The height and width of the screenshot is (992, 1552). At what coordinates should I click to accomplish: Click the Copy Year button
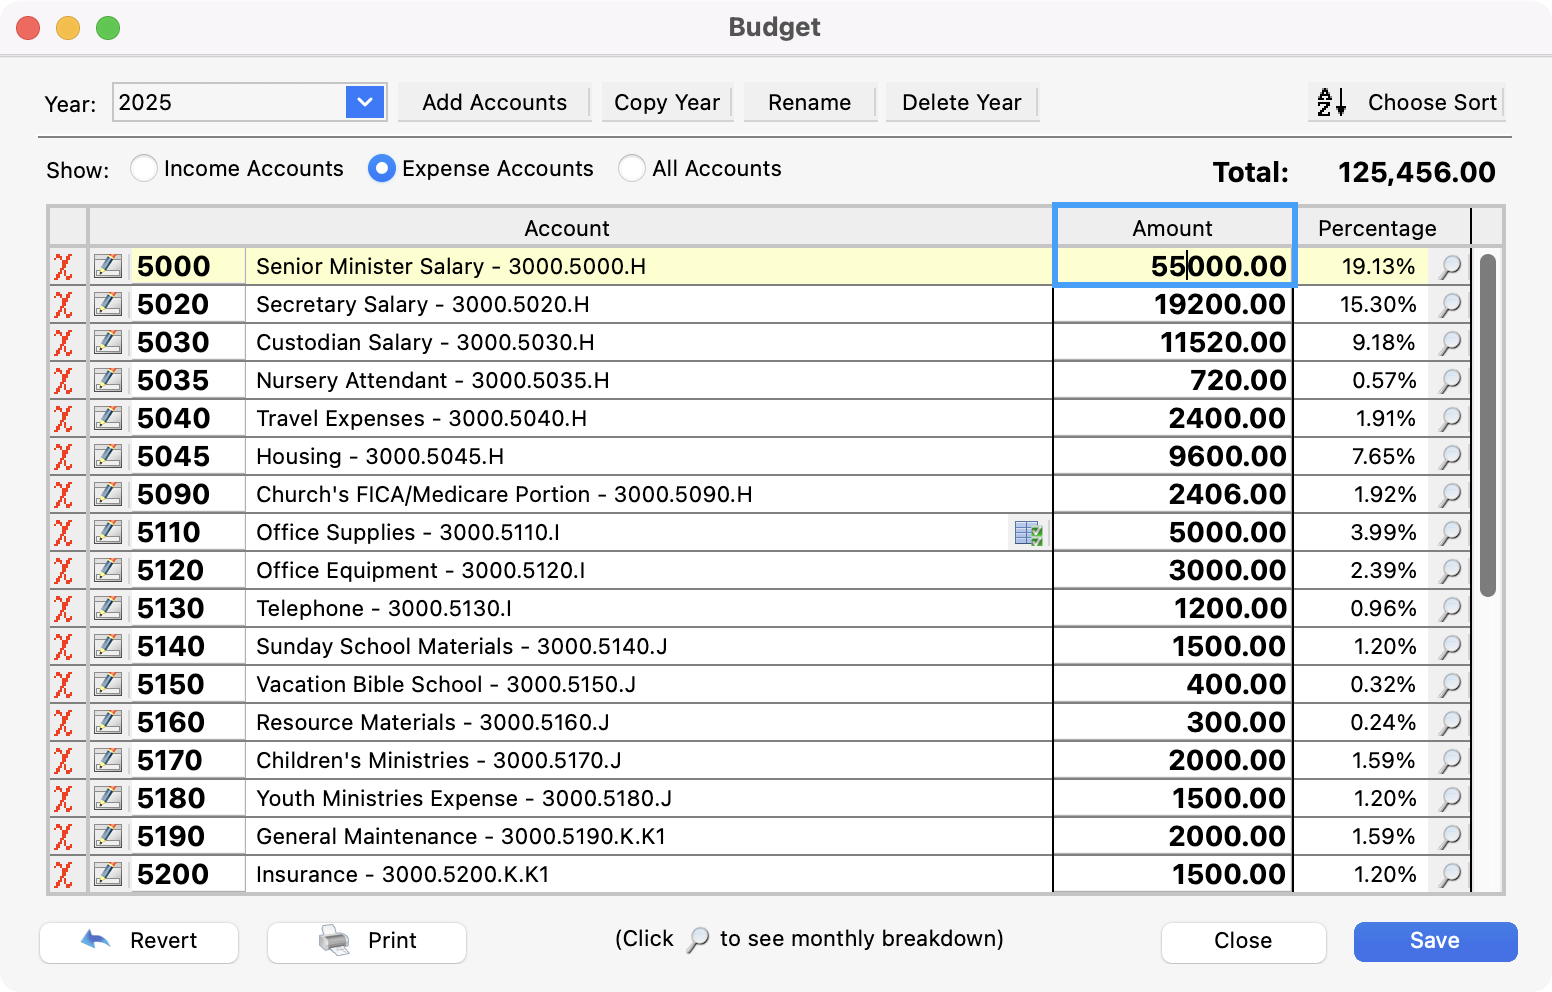[x=667, y=102]
